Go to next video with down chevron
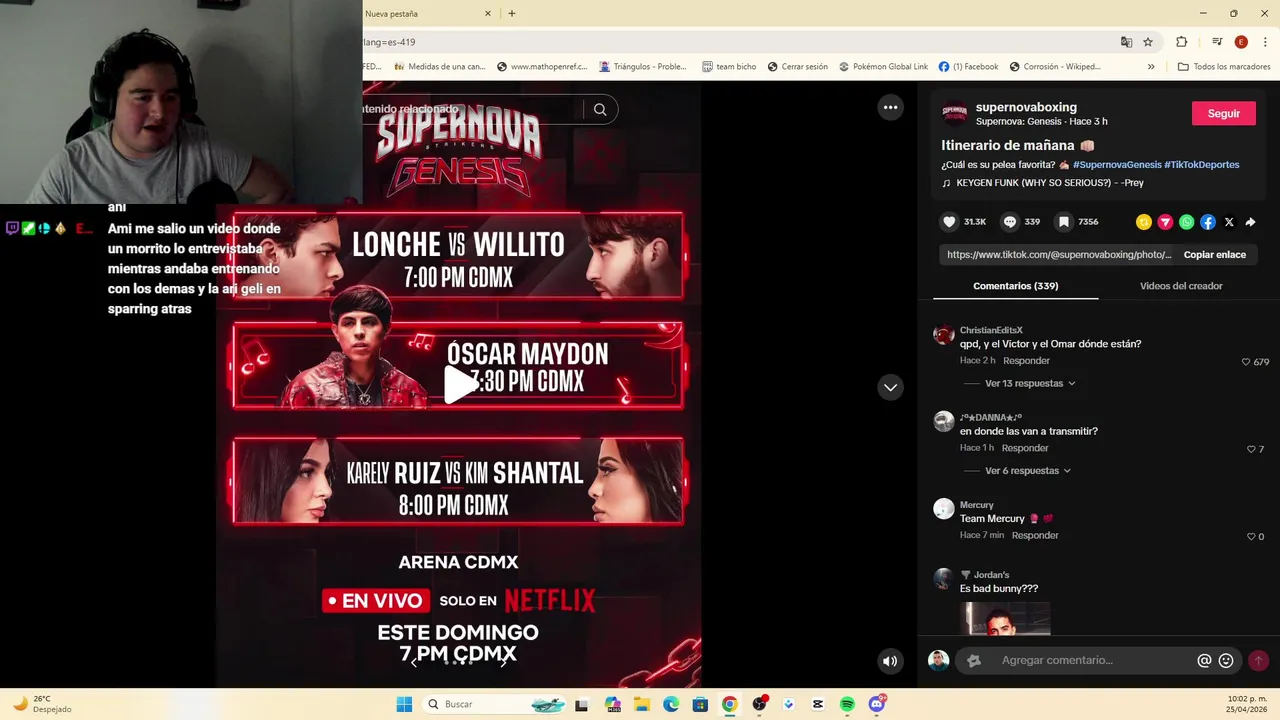 (890, 387)
